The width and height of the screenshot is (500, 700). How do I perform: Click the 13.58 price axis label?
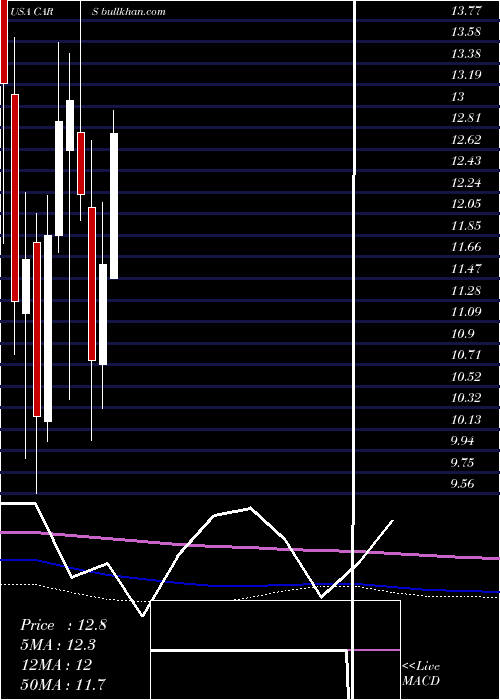click(467, 32)
